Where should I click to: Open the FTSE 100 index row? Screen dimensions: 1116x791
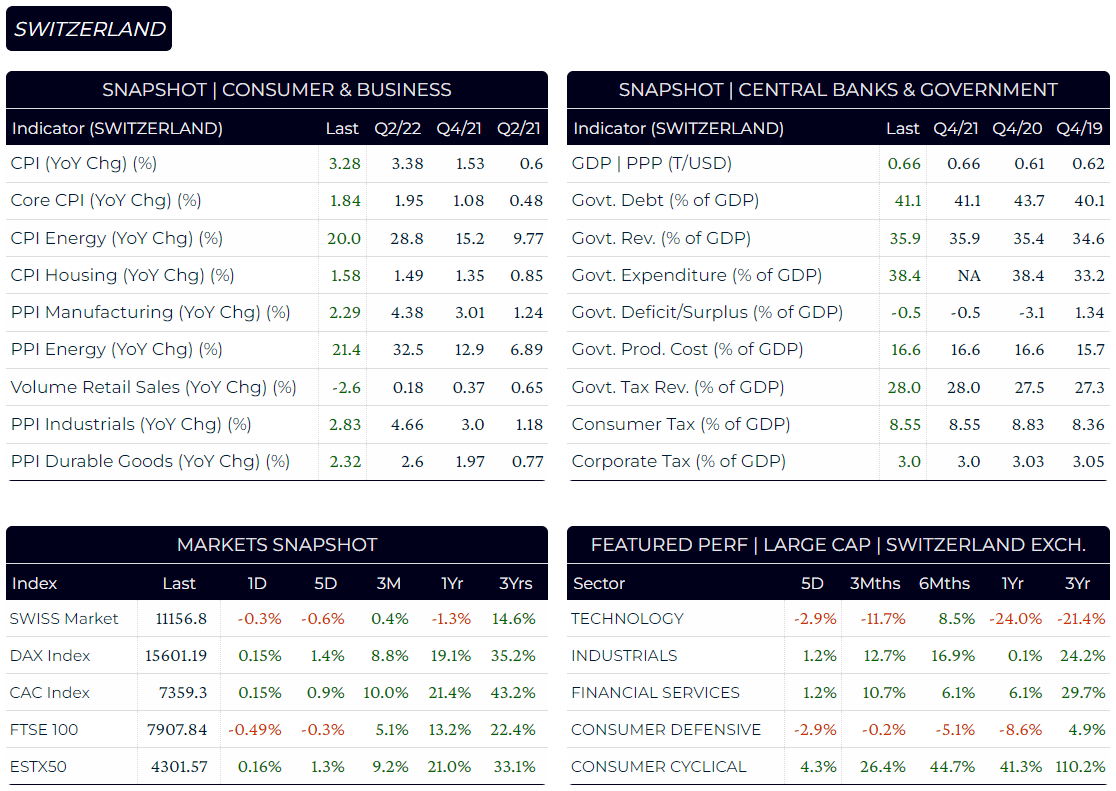tap(277, 730)
